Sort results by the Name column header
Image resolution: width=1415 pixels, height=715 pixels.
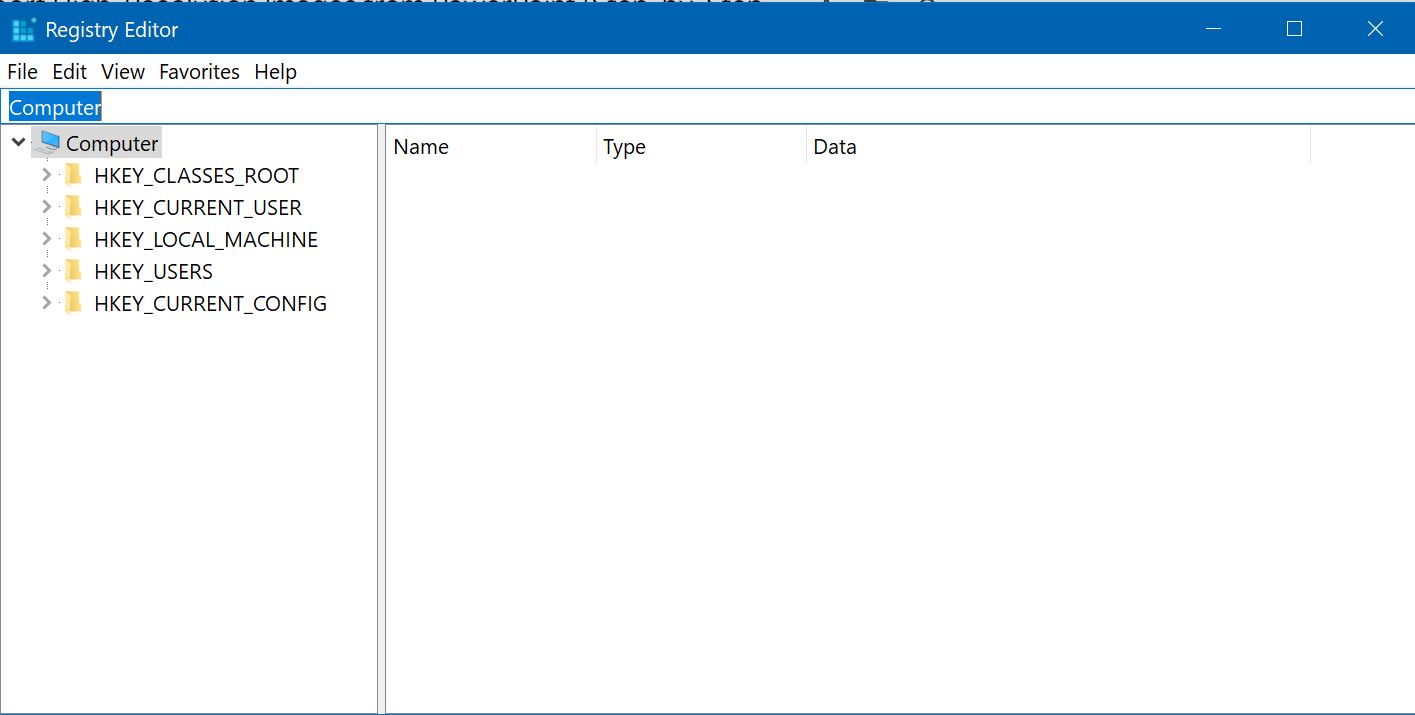(421, 146)
